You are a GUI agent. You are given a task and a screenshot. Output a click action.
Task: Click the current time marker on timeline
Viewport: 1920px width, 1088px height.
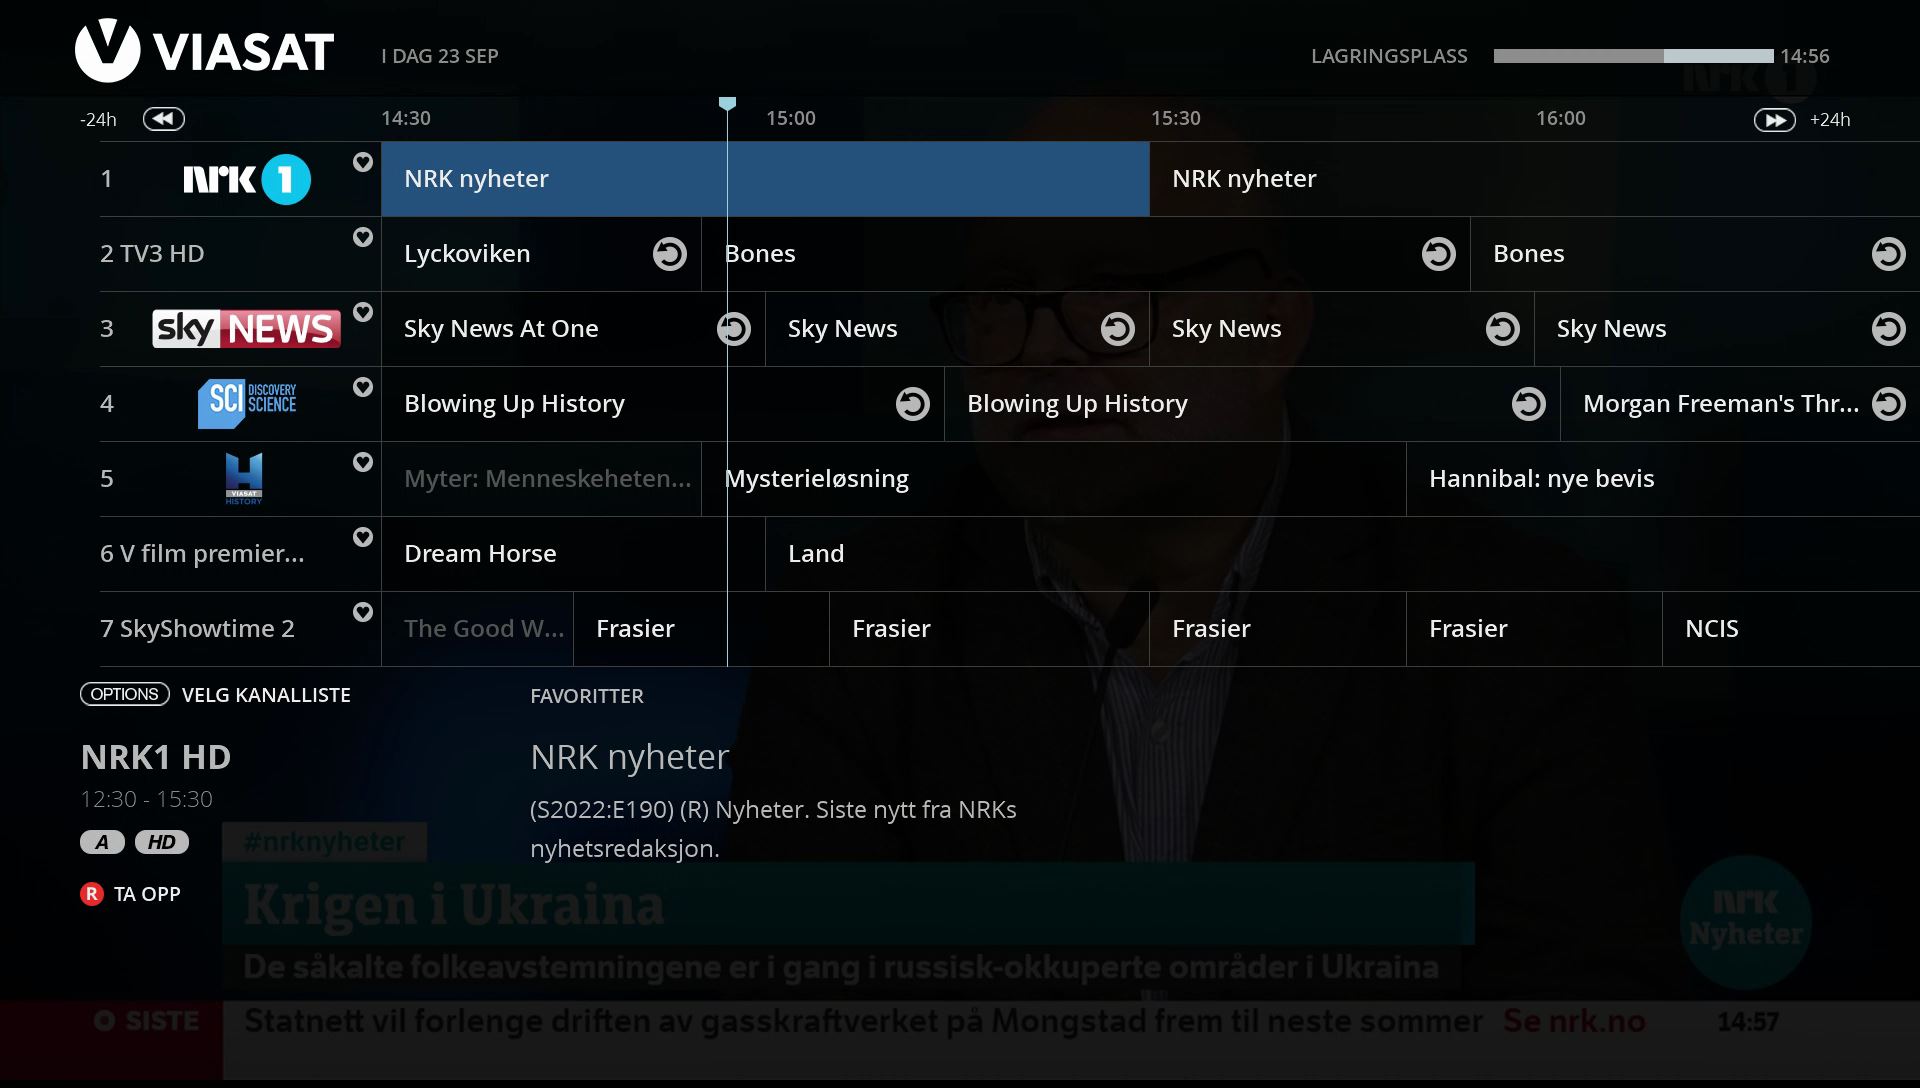coord(727,104)
